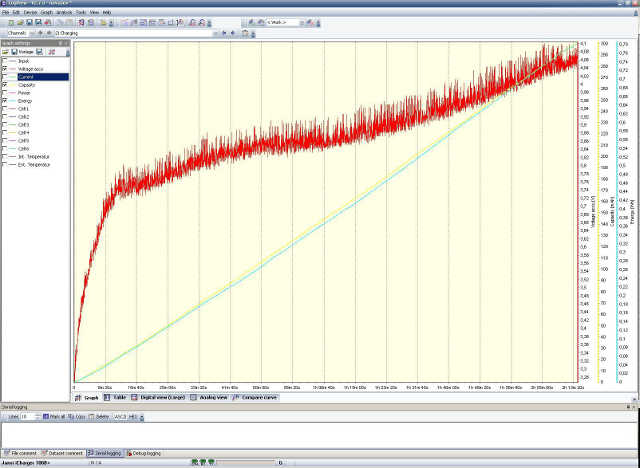Screen dimensions: 640x468
Task: Enable the Current curve checkbox
Action: (5, 77)
